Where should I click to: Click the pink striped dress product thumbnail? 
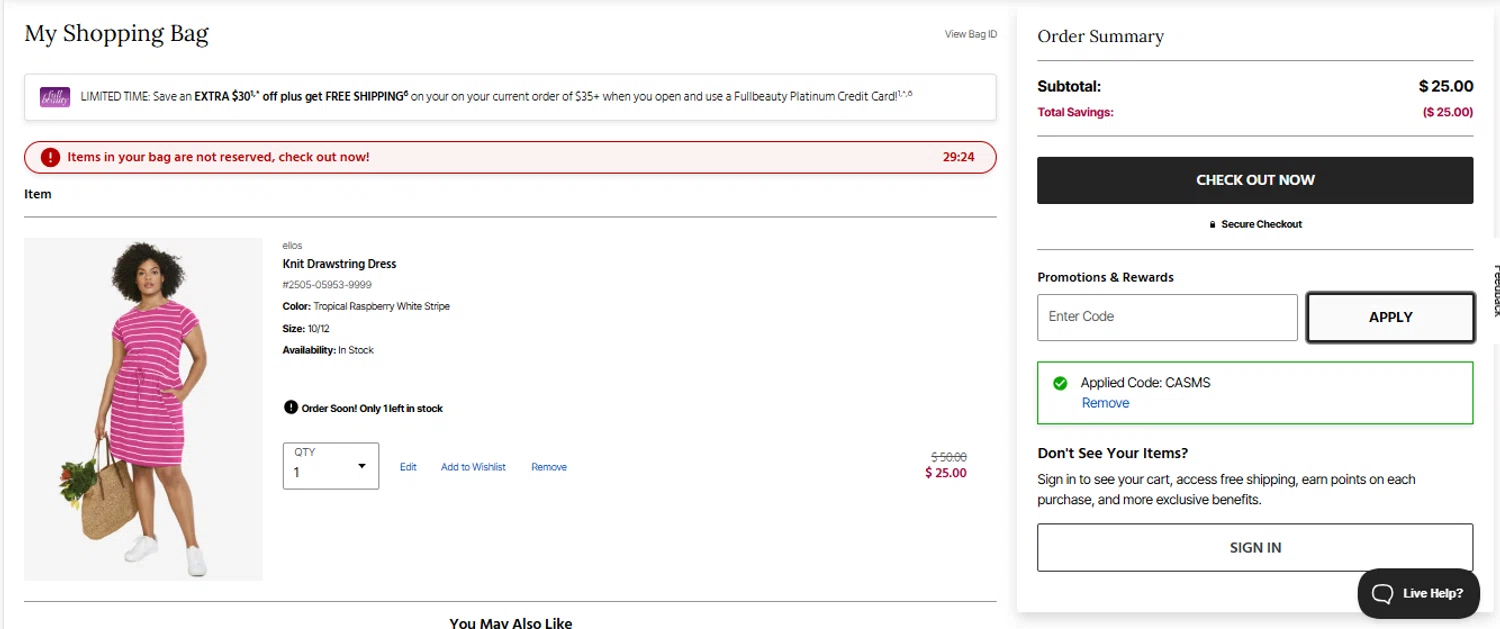(x=143, y=409)
